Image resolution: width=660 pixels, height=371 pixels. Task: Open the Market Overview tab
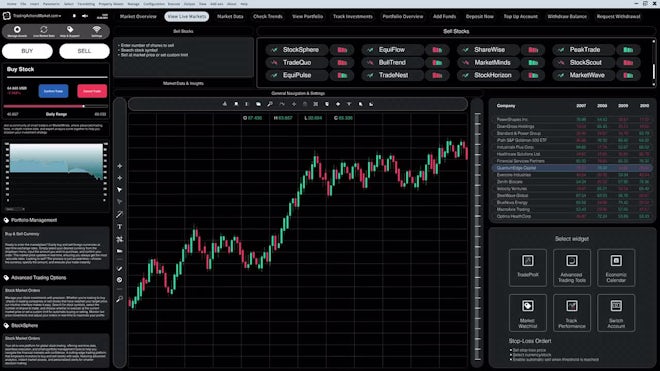point(138,16)
